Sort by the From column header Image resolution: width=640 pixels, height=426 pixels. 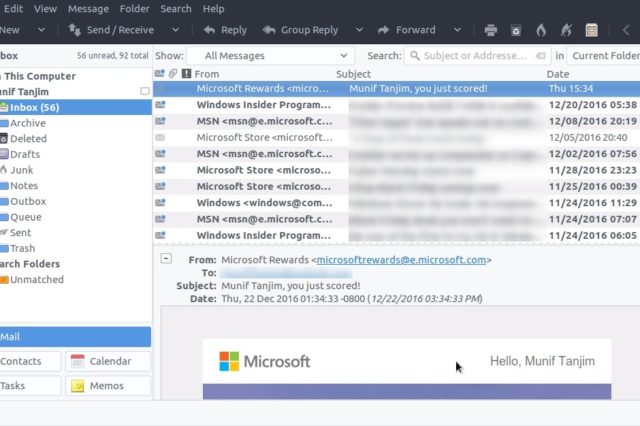tap(207, 74)
